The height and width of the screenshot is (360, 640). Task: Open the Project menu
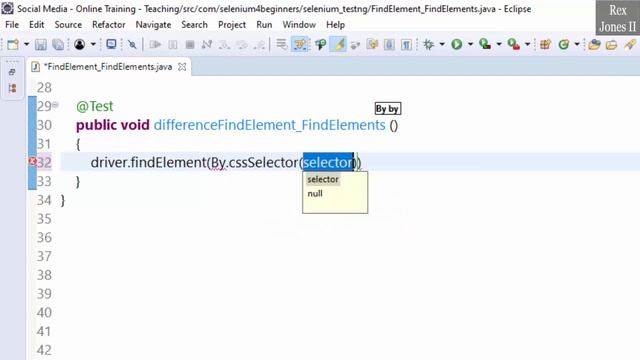tap(232, 24)
